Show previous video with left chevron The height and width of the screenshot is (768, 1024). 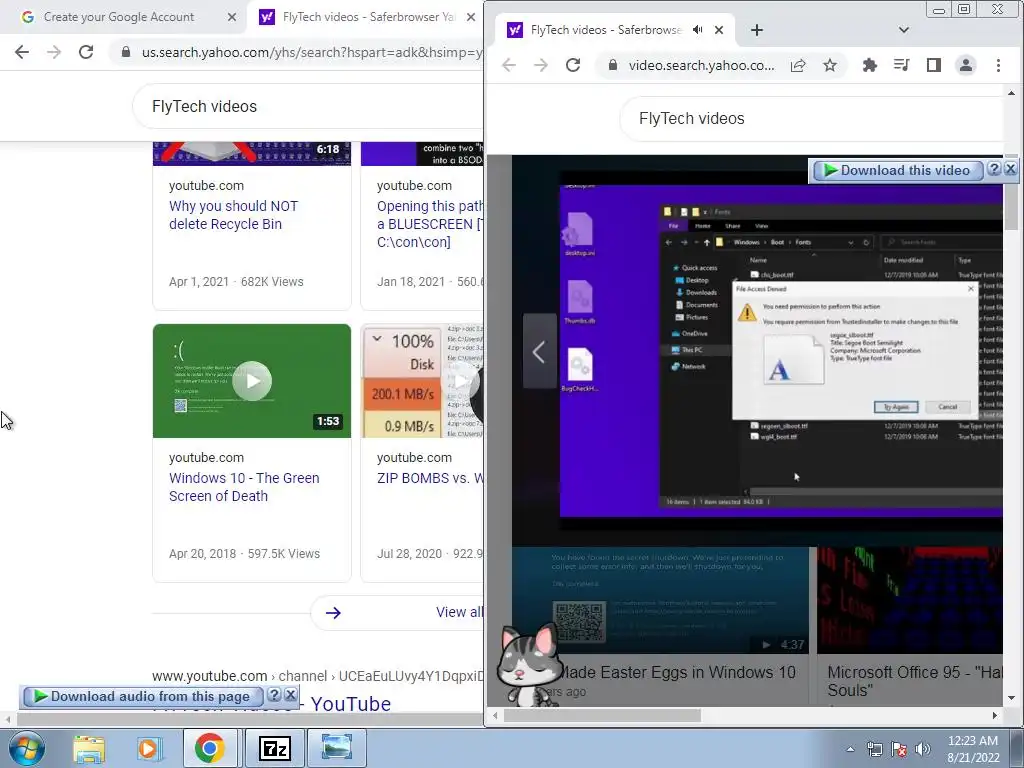tap(539, 352)
